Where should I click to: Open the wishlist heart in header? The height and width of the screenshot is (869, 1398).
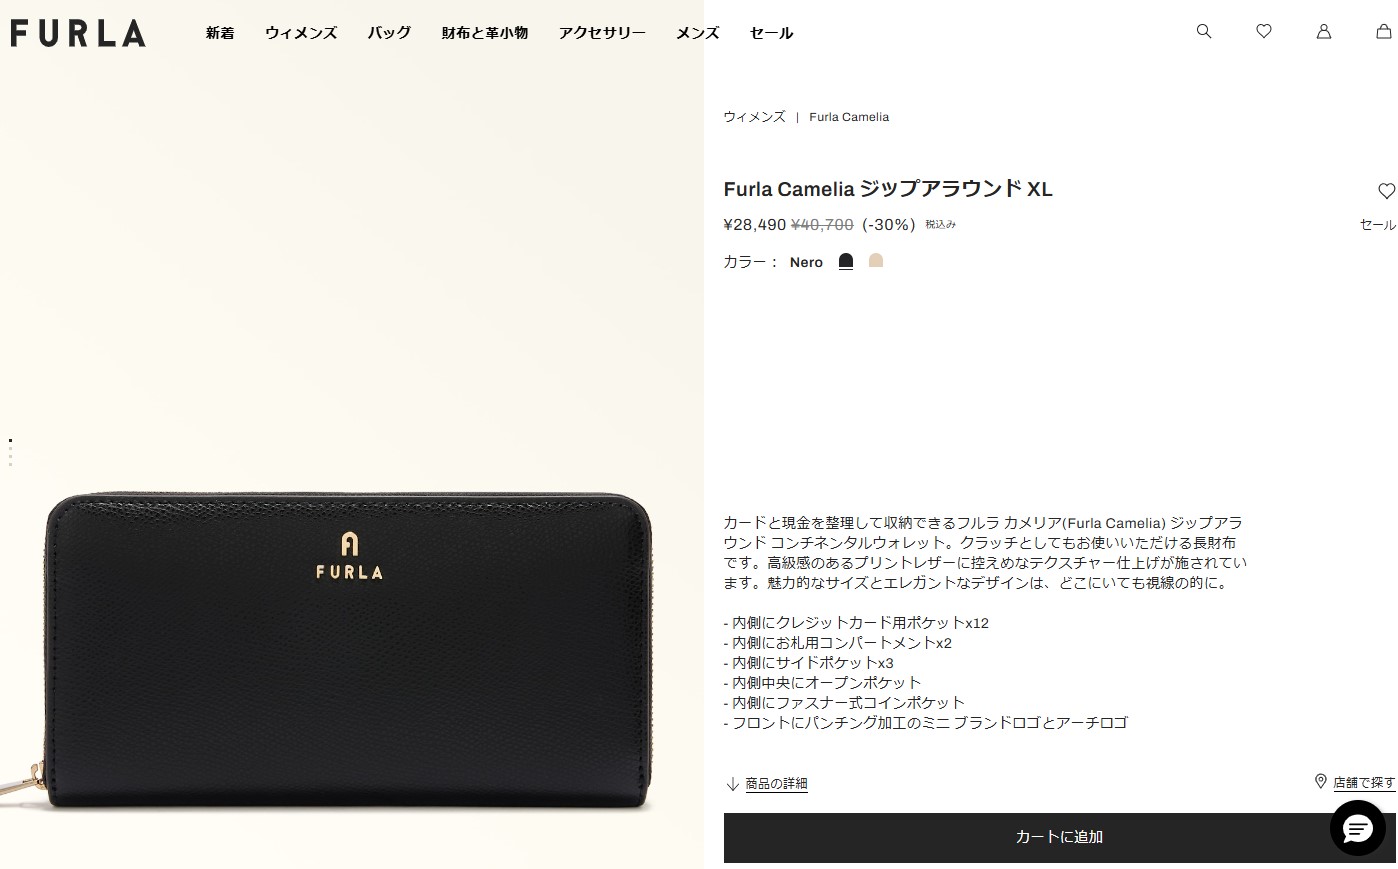pyautogui.click(x=1264, y=31)
